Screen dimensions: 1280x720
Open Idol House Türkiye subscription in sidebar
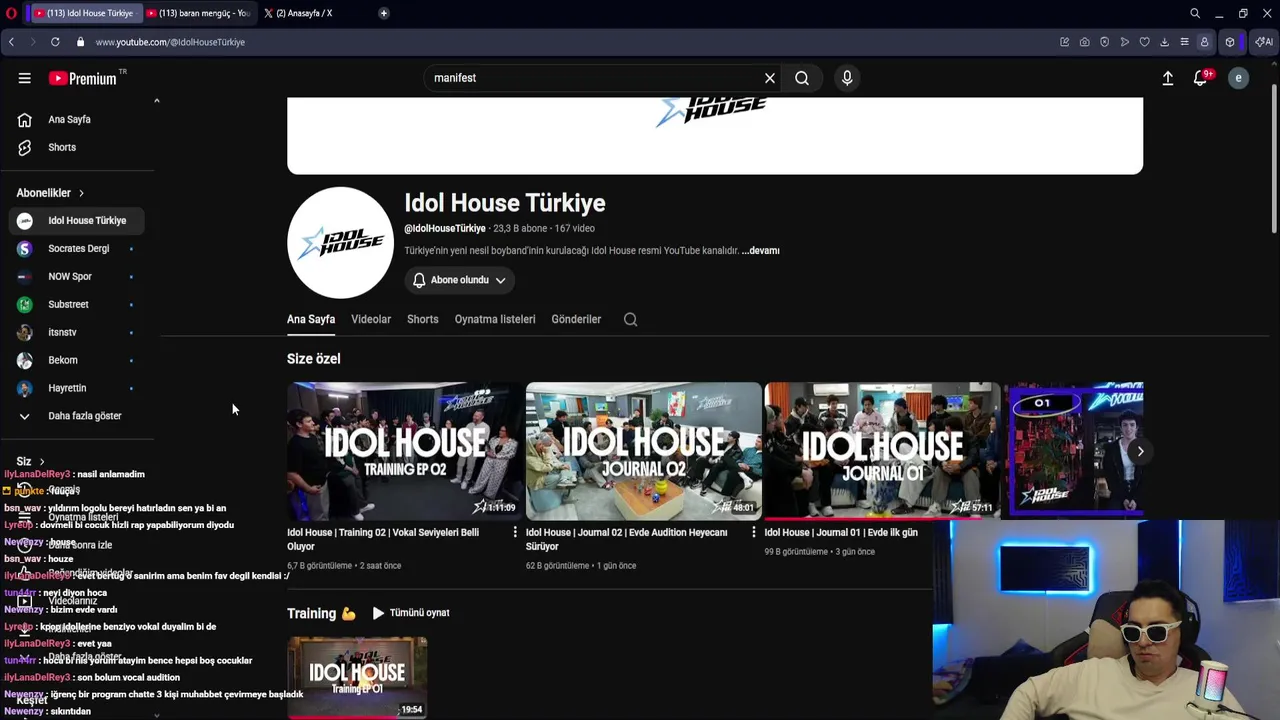pyautogui.click(x=76, y=221)
